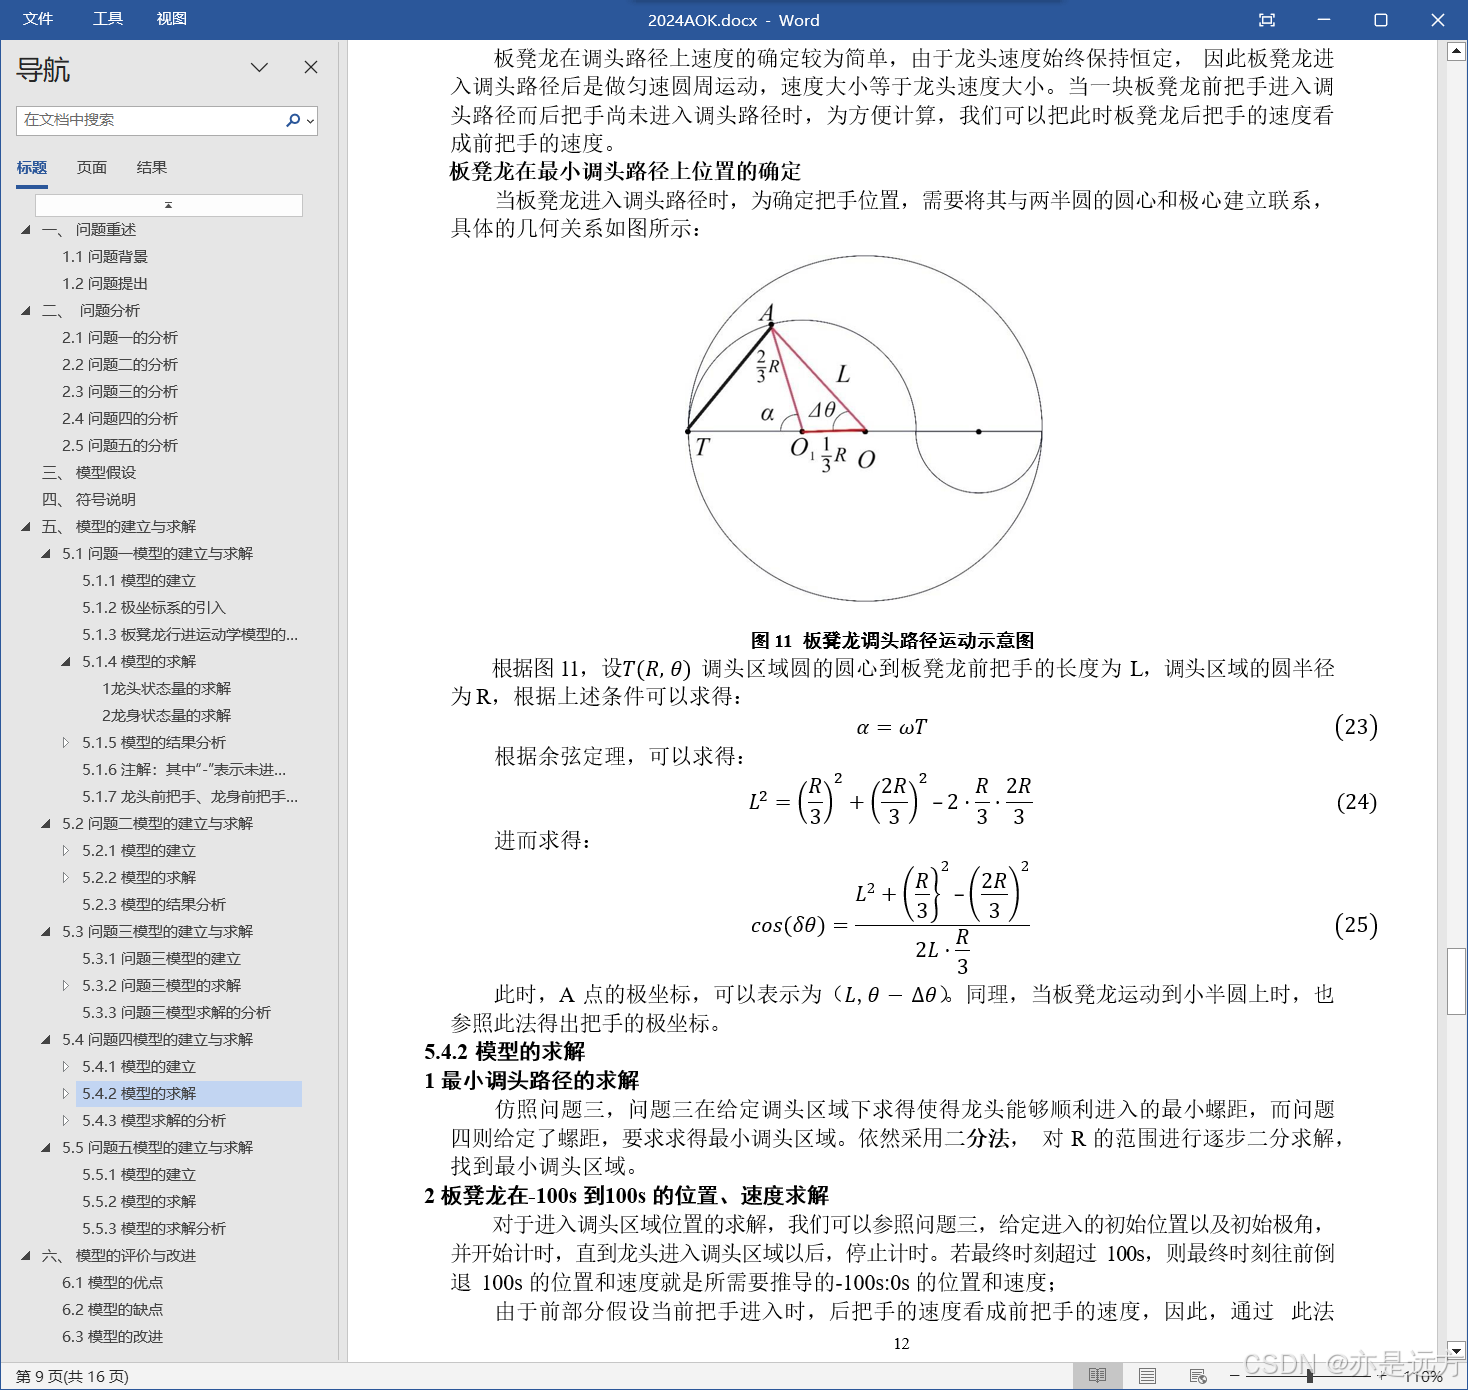Viewport: 1468px width, 1390px height.
Task: Collapse the 二、问题分析 heading
Action: [x=26, y=311]
